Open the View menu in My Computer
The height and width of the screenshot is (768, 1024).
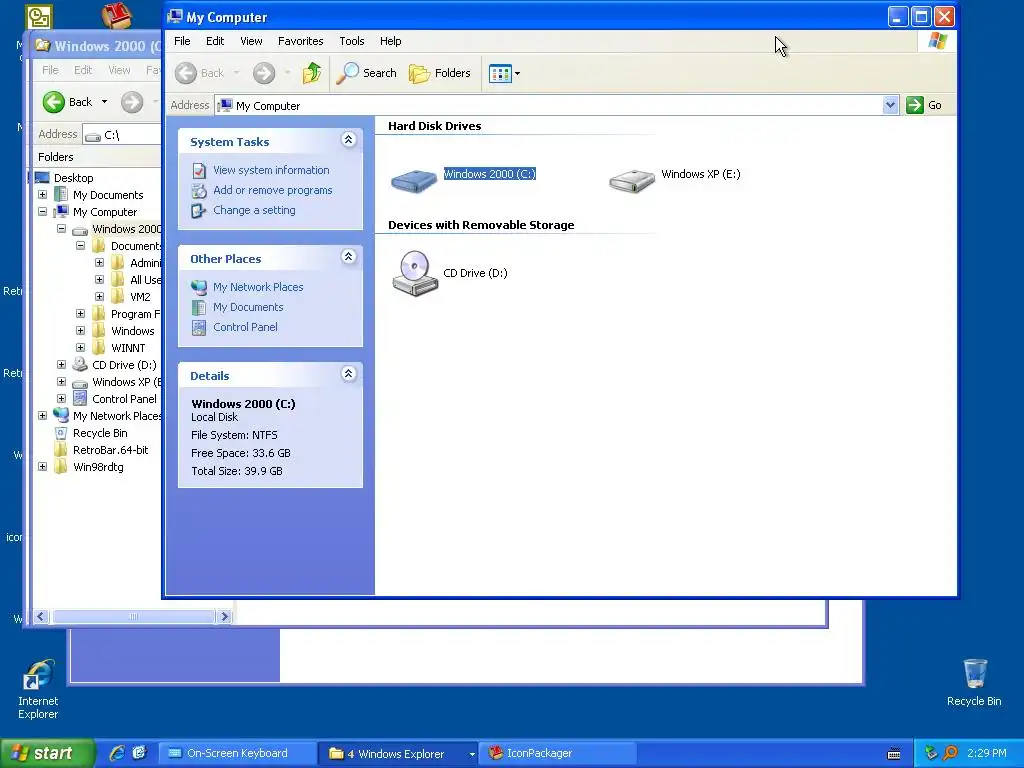[251, 41]
